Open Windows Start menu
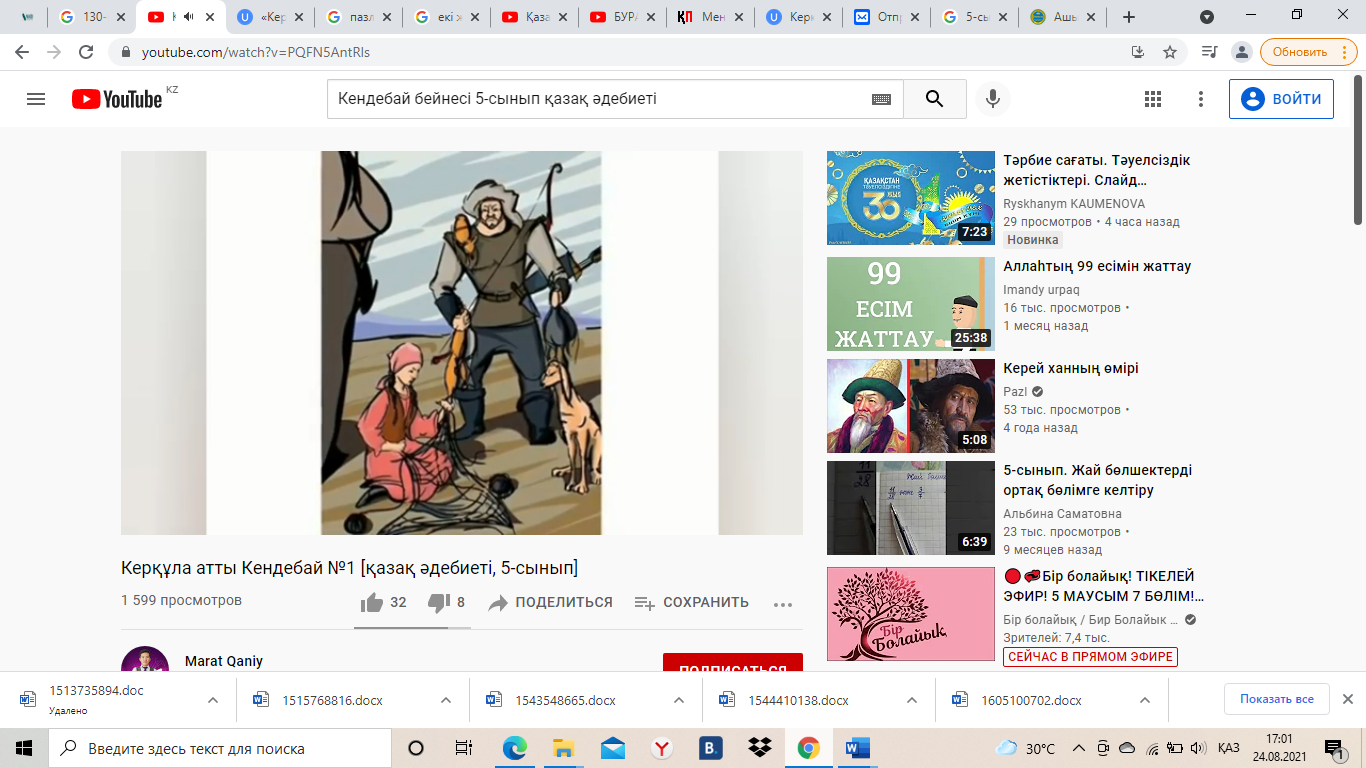1366x768 pixels. tap(24, 748)
